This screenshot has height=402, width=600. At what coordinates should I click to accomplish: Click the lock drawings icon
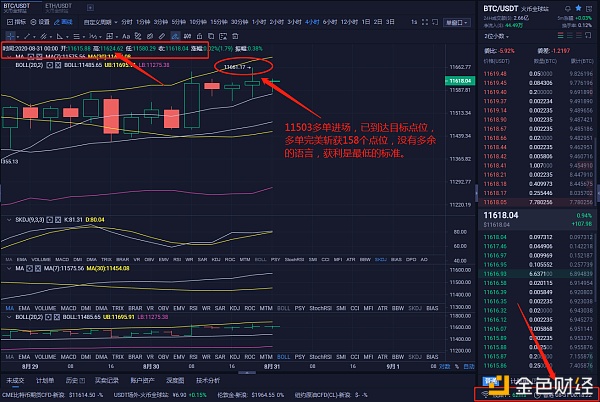point(199,36)
